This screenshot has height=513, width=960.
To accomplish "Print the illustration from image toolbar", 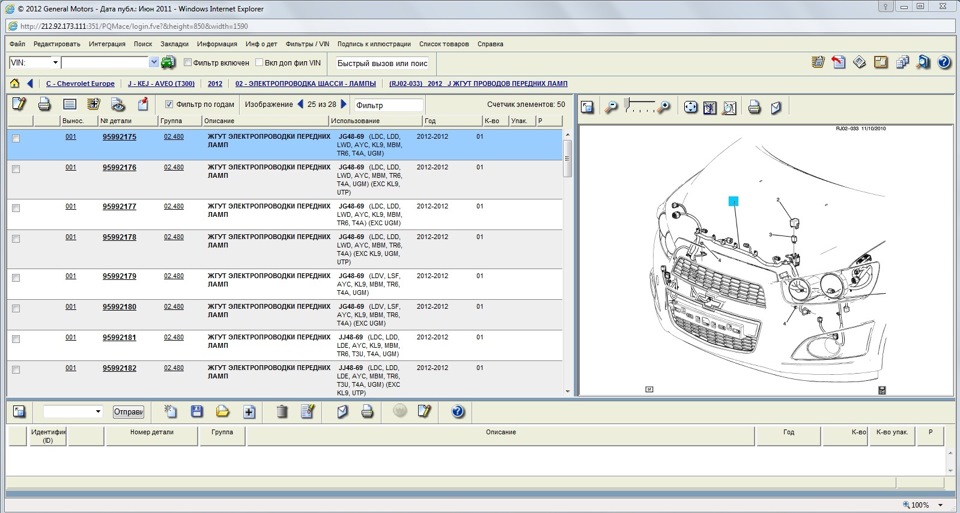I will tap(754, 107).
